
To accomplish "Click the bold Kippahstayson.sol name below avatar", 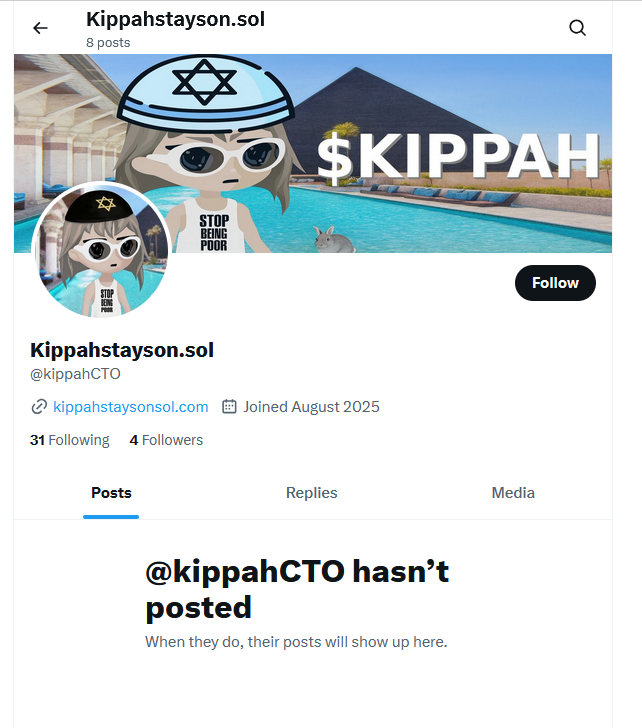I will click(122, 350).
